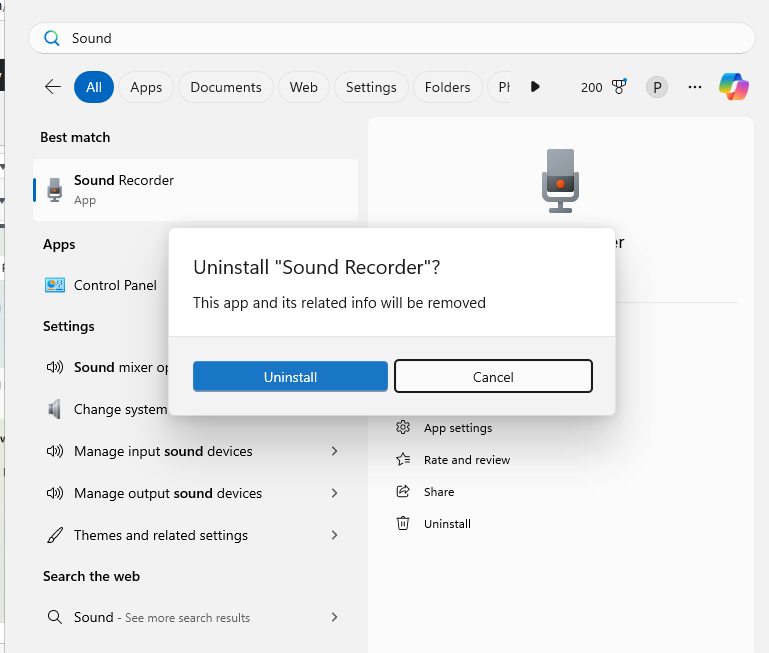769x653 pixels.
Task: Expand the Themes and related settings chevron
Action: pyautogui.click(x=334, y=535)
